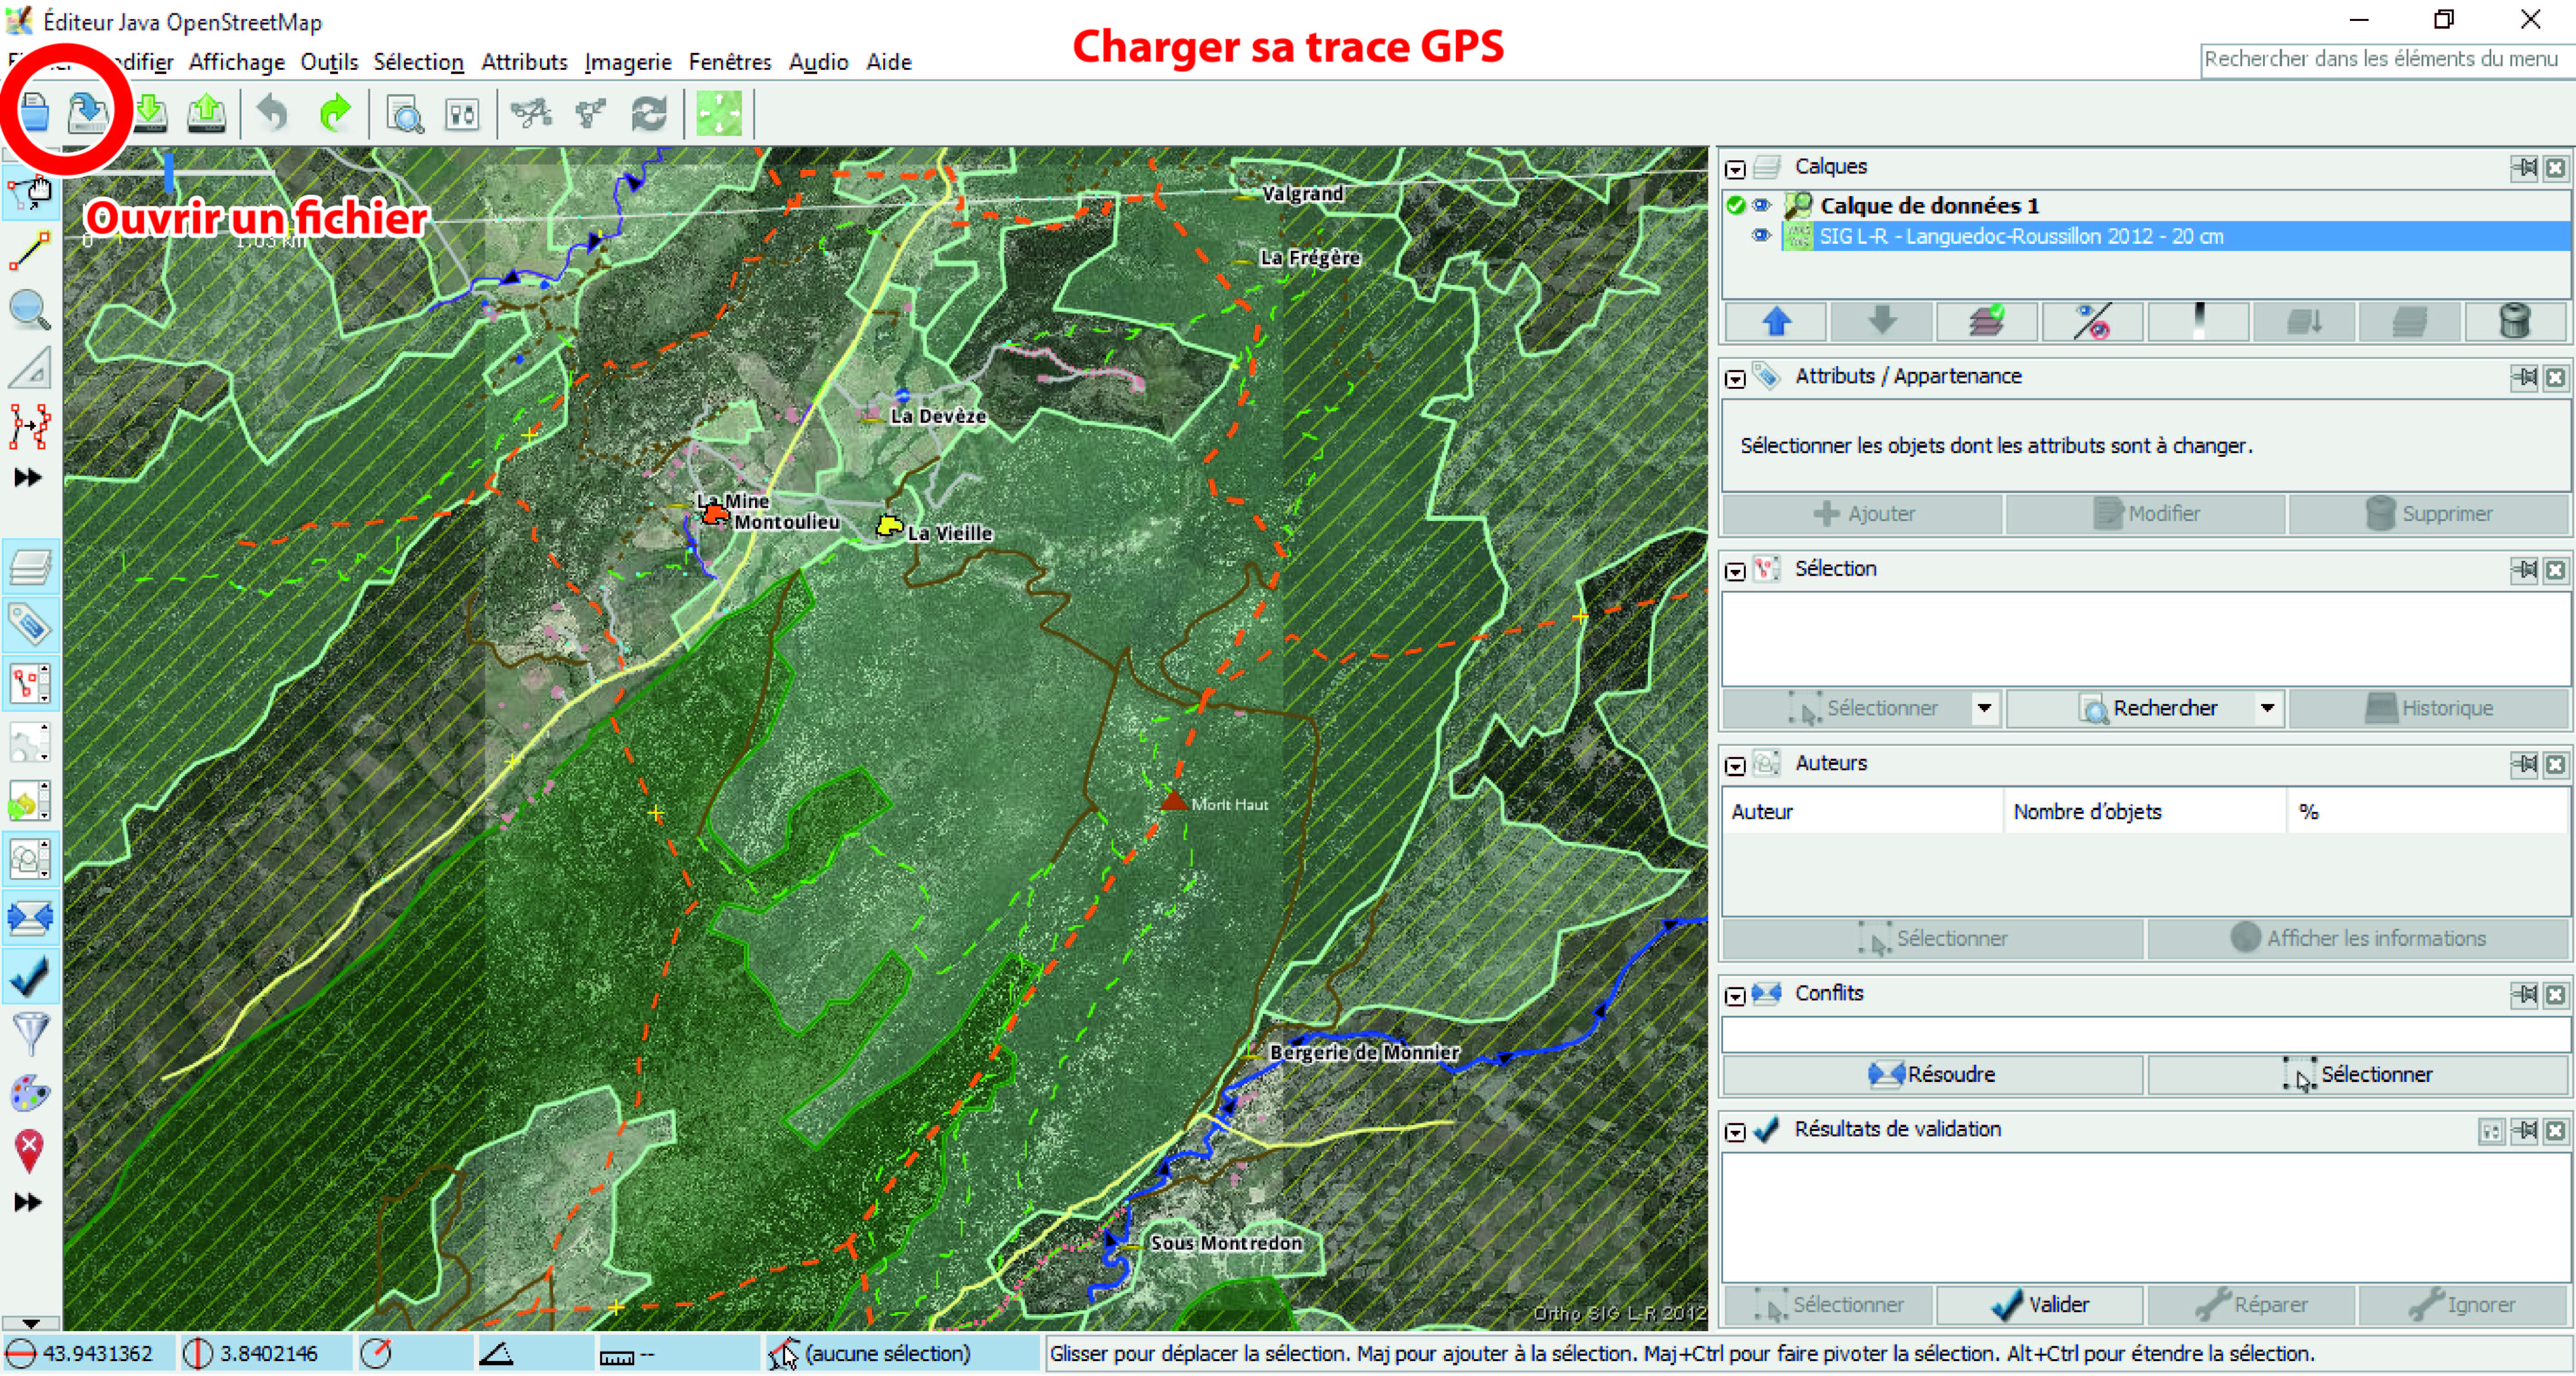Screen dimensions: 2576x1376
Task: Open the Search magnifier toolbar icon
Action: (x=405, y=115)
